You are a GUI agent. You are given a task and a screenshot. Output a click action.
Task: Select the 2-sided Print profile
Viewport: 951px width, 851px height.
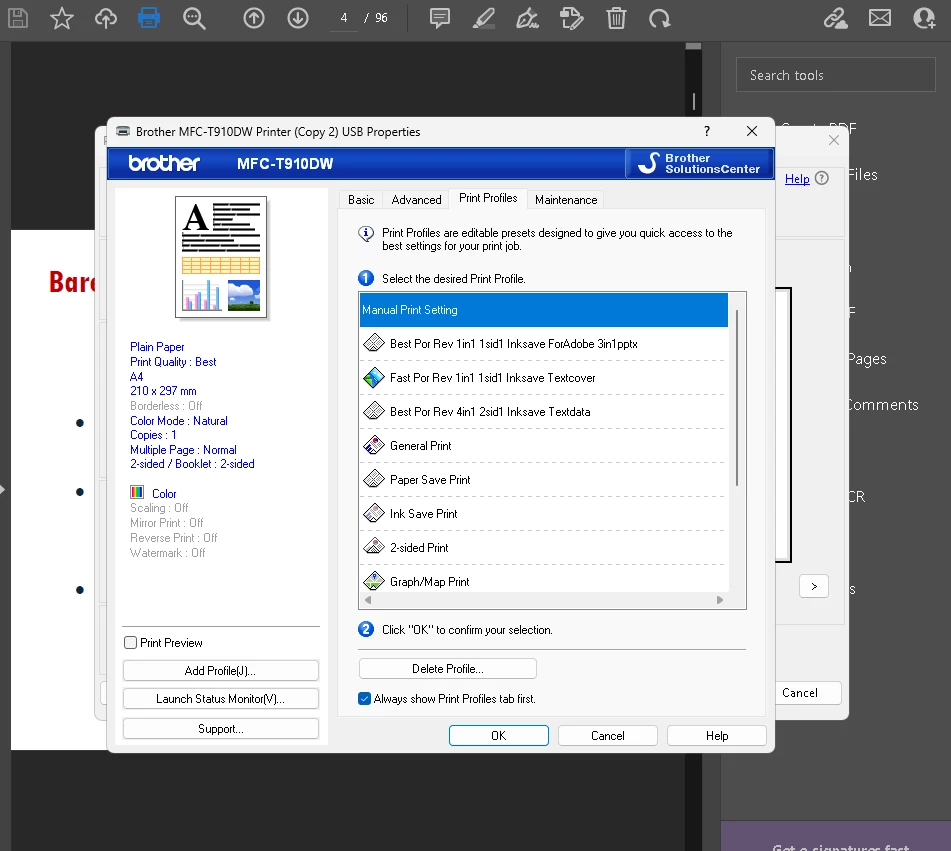click(x=544, y=548)
